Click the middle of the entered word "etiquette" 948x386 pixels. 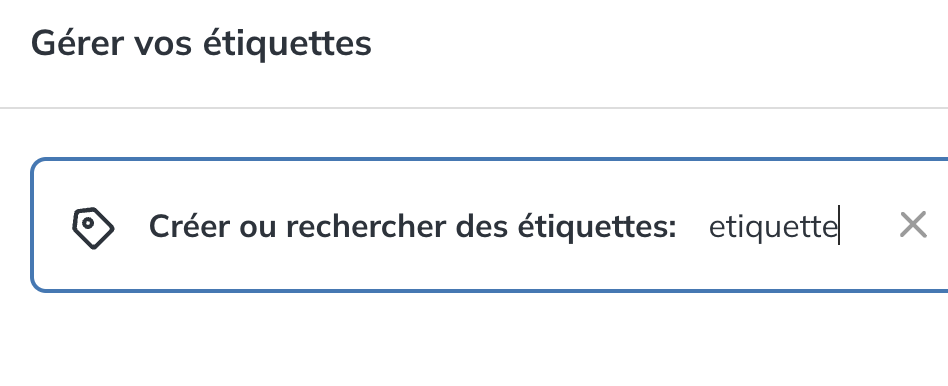(x=773, y=228)
